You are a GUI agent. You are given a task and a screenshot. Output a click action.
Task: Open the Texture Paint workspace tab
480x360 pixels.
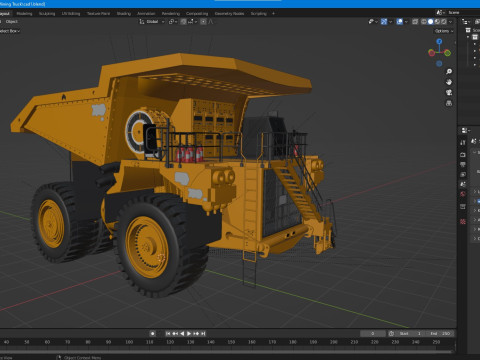click(x=98, y=14)
